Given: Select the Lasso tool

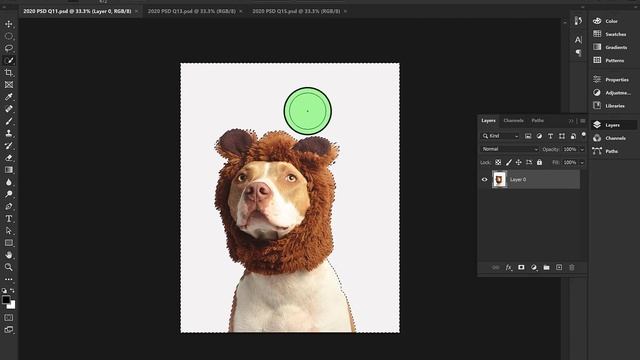Looking at the screenshot, I should tap(9, 48).
